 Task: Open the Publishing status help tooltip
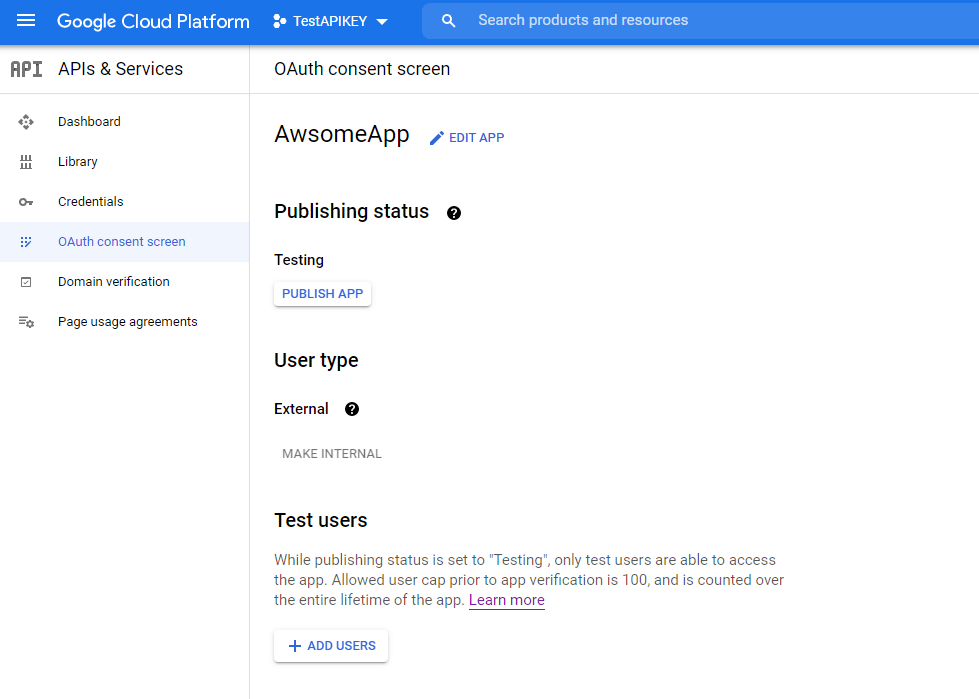tap(454, 212)
